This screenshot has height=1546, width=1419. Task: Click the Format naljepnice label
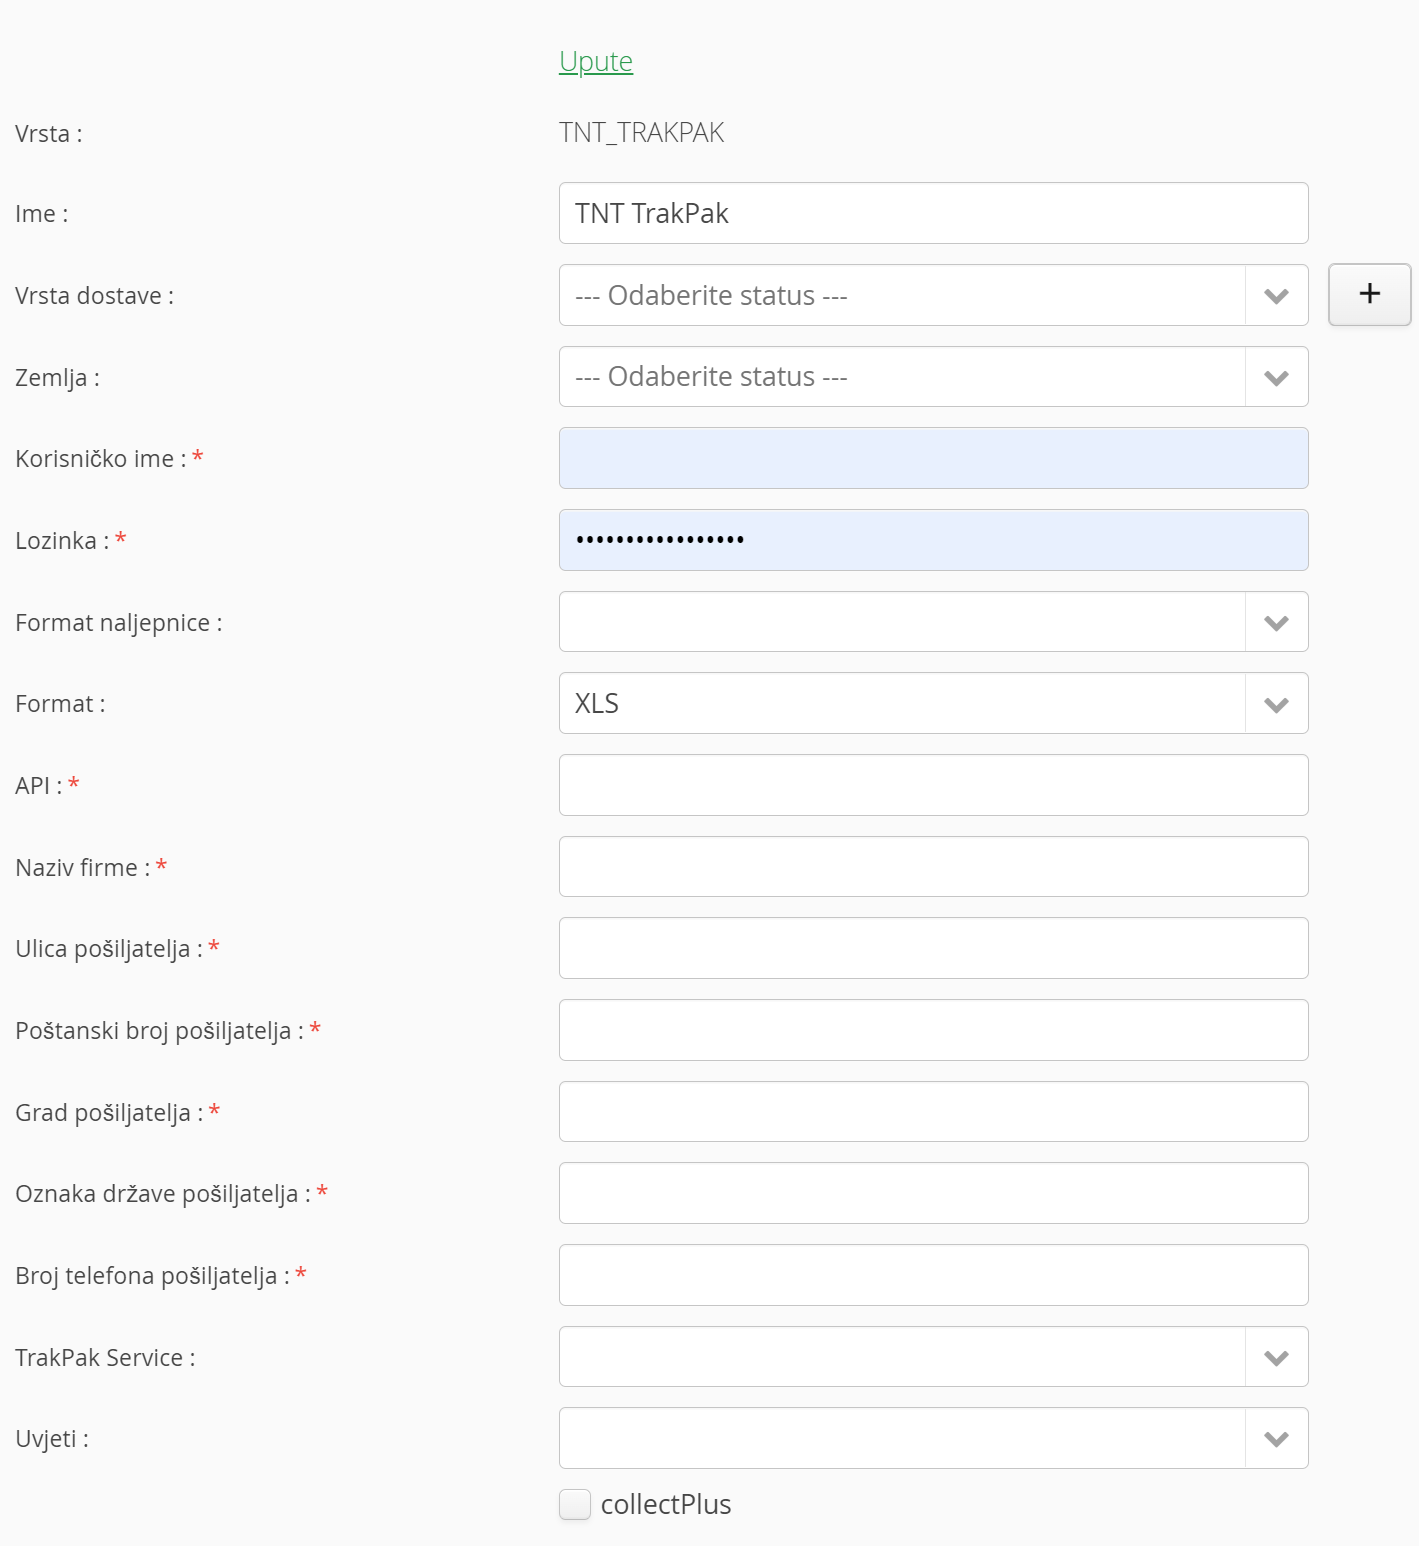[x=118, y=623]
